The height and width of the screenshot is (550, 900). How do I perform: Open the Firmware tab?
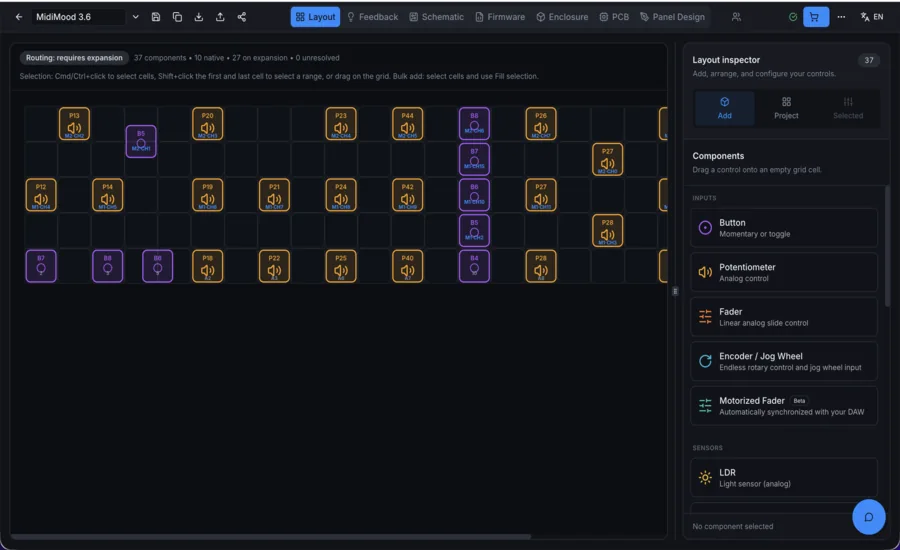(x=500, y=17)
